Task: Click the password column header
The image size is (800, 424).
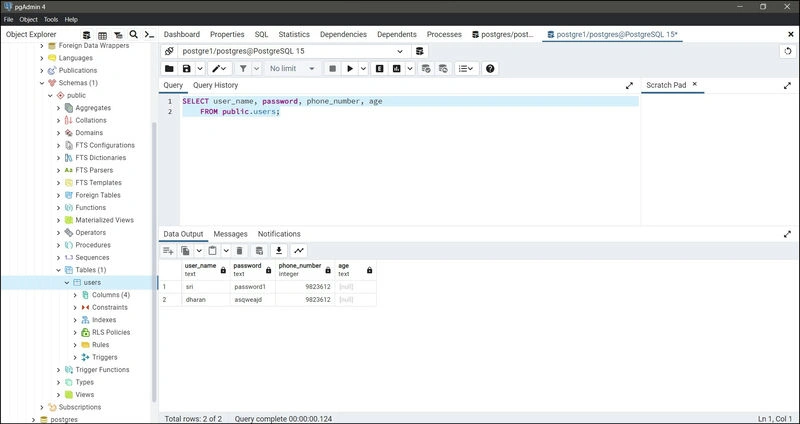Action: pyautogui.click(x=253, y=269)
